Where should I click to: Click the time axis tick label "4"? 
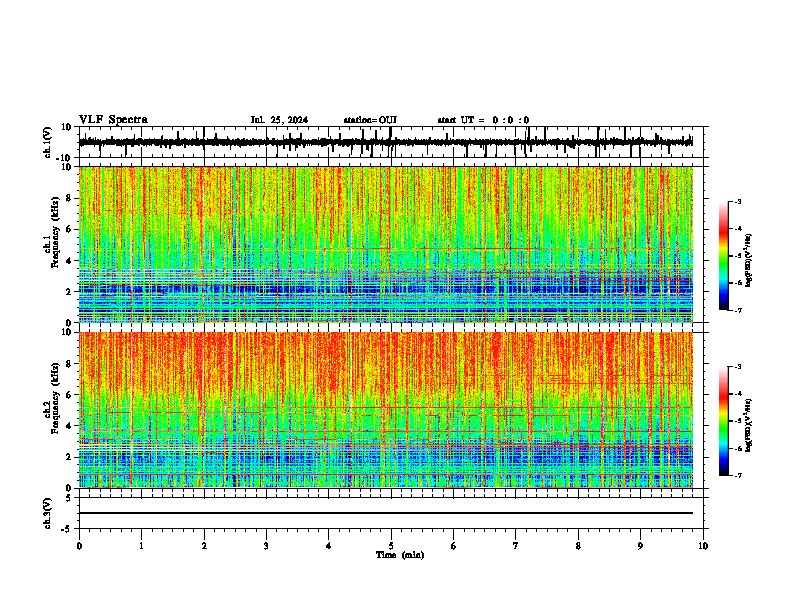click(x=329, y=546)
